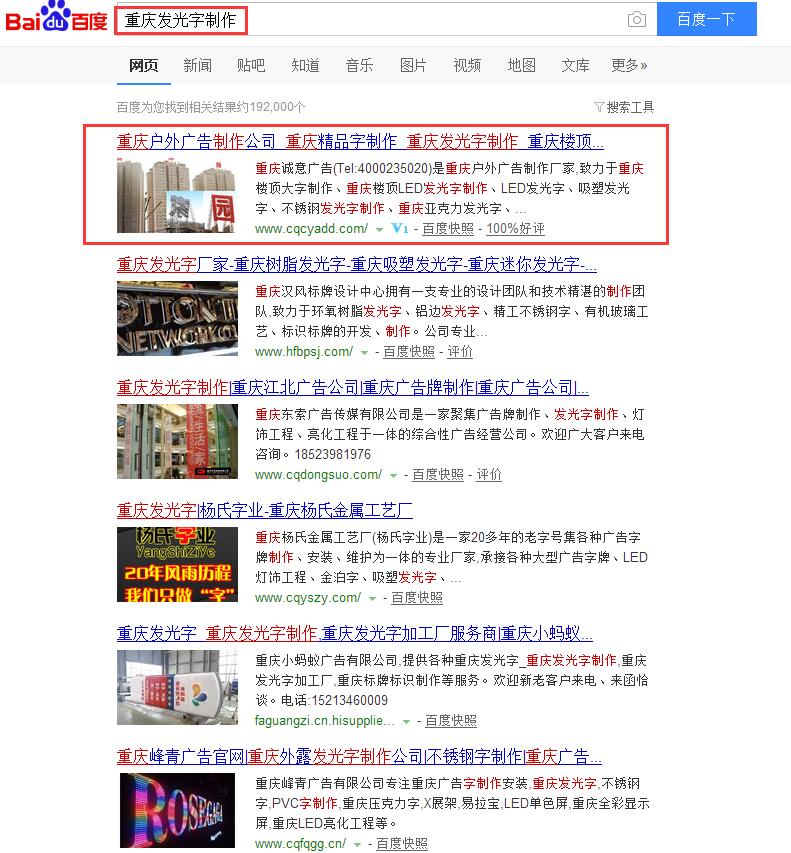Click 评价 for www.cqdongsuo.com result
791x853 pixels.
tap(489, 475)
